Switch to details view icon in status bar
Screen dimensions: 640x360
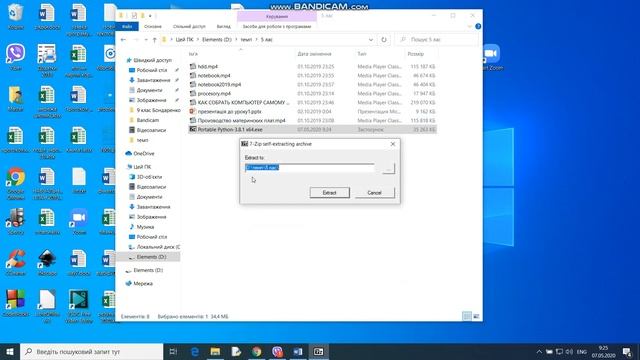(x=467, y=316)
